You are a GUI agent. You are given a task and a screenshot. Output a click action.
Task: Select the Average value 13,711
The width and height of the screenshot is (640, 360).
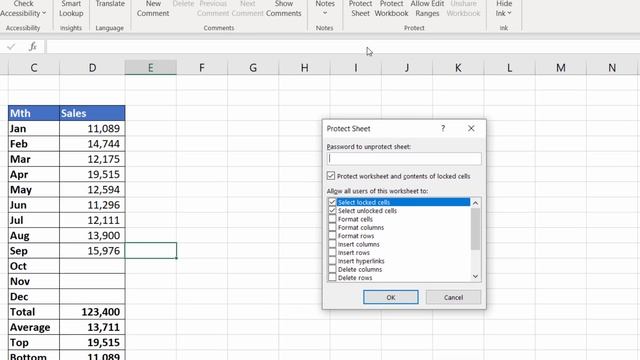pyautogui.click(x=92, y=327)
